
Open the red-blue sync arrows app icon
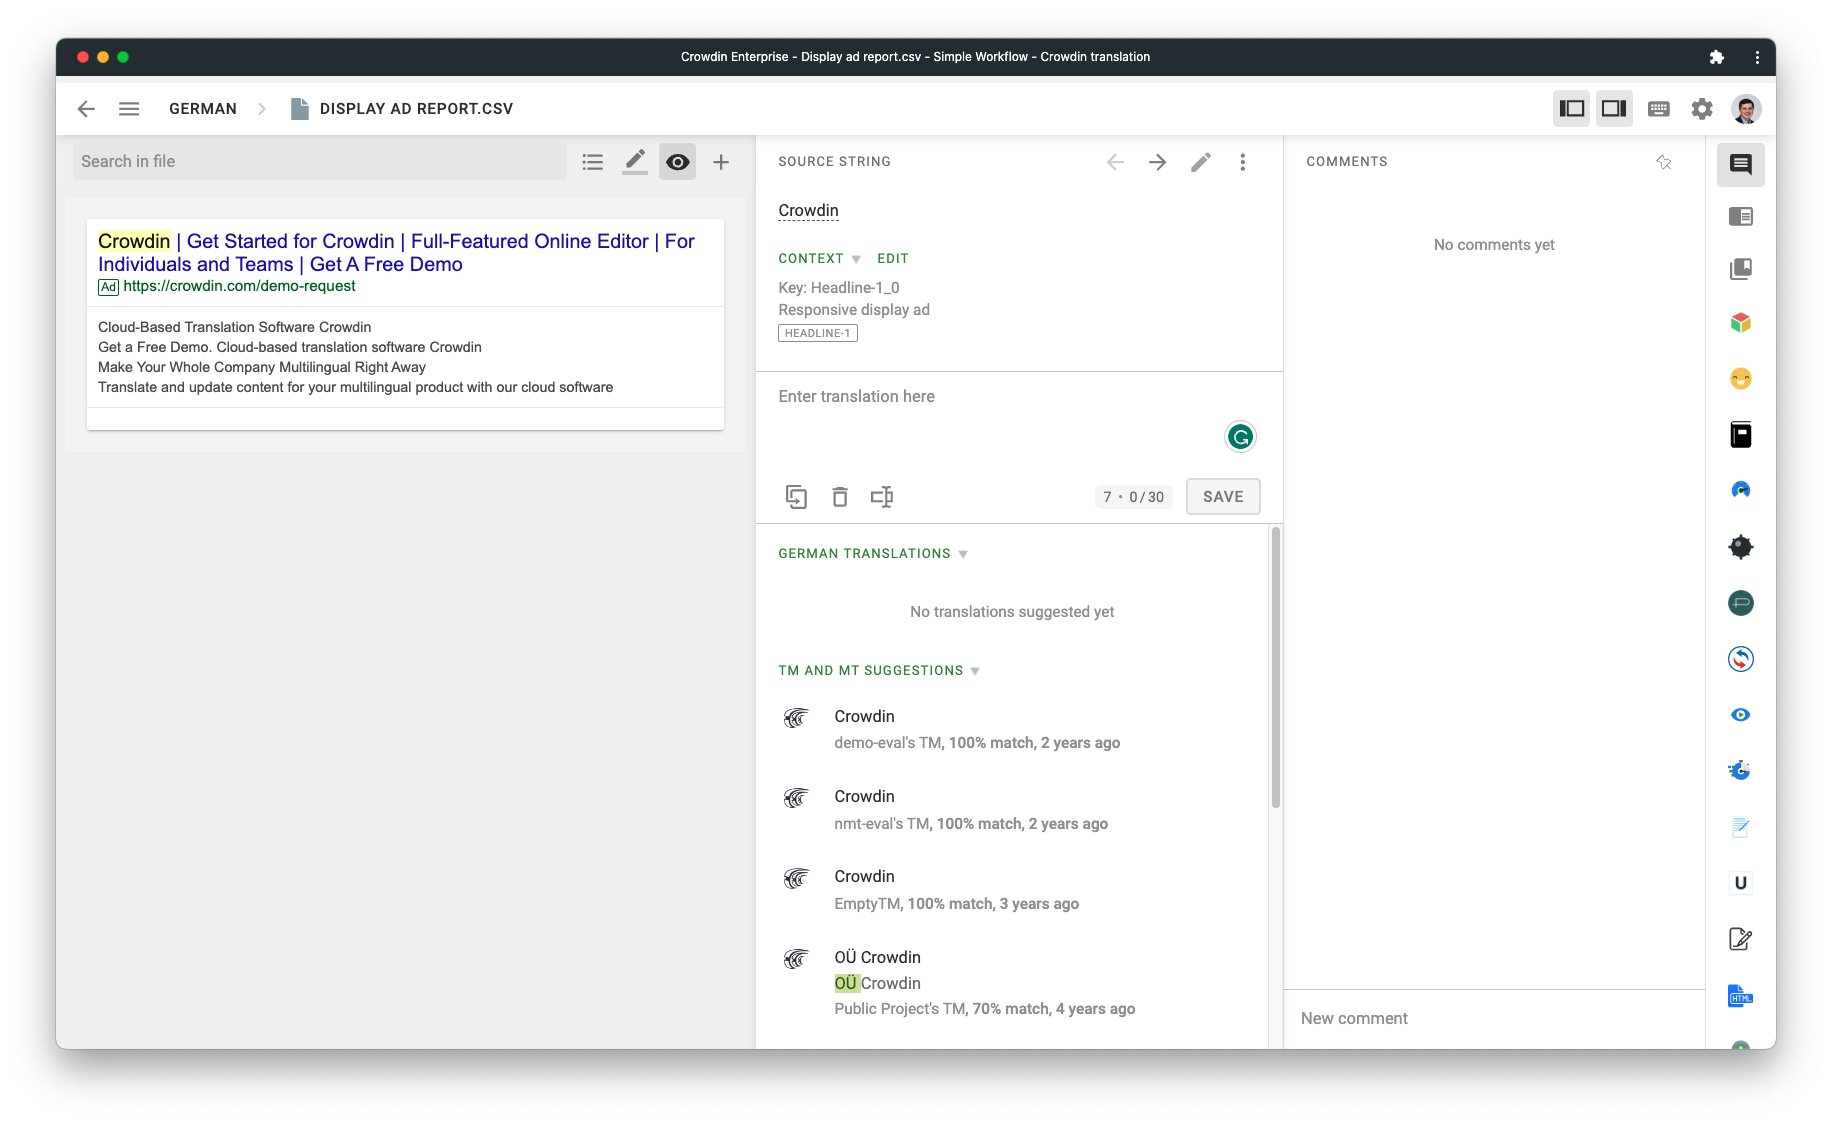1741,659
